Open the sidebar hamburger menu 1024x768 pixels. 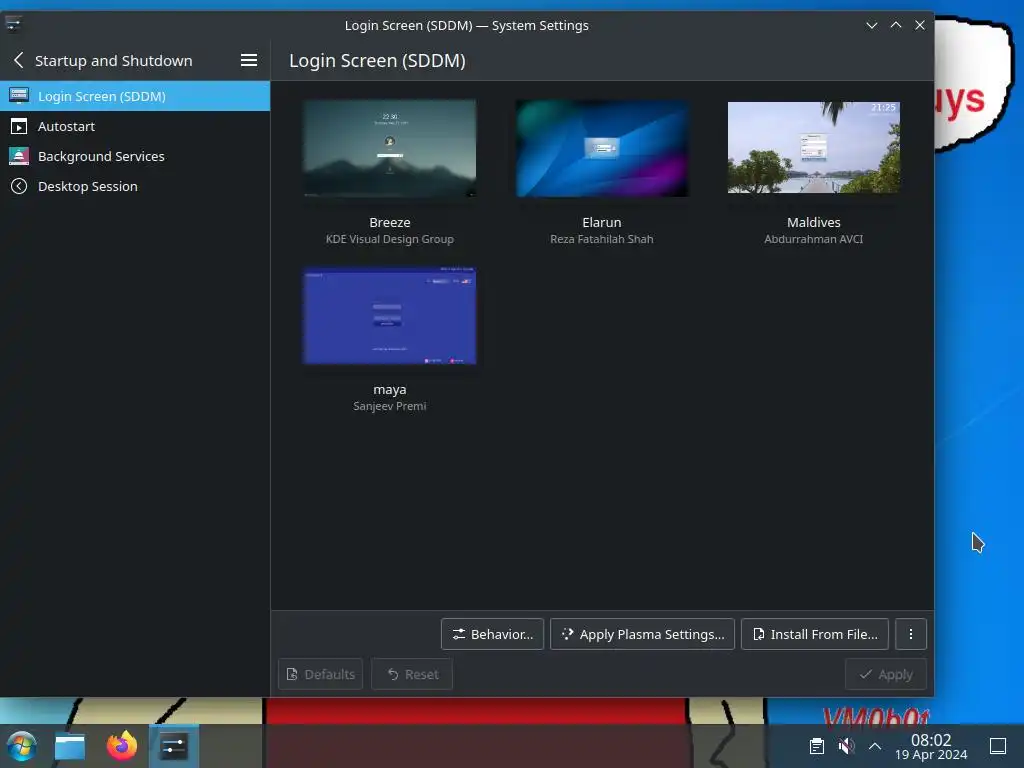tap(249, 61)
